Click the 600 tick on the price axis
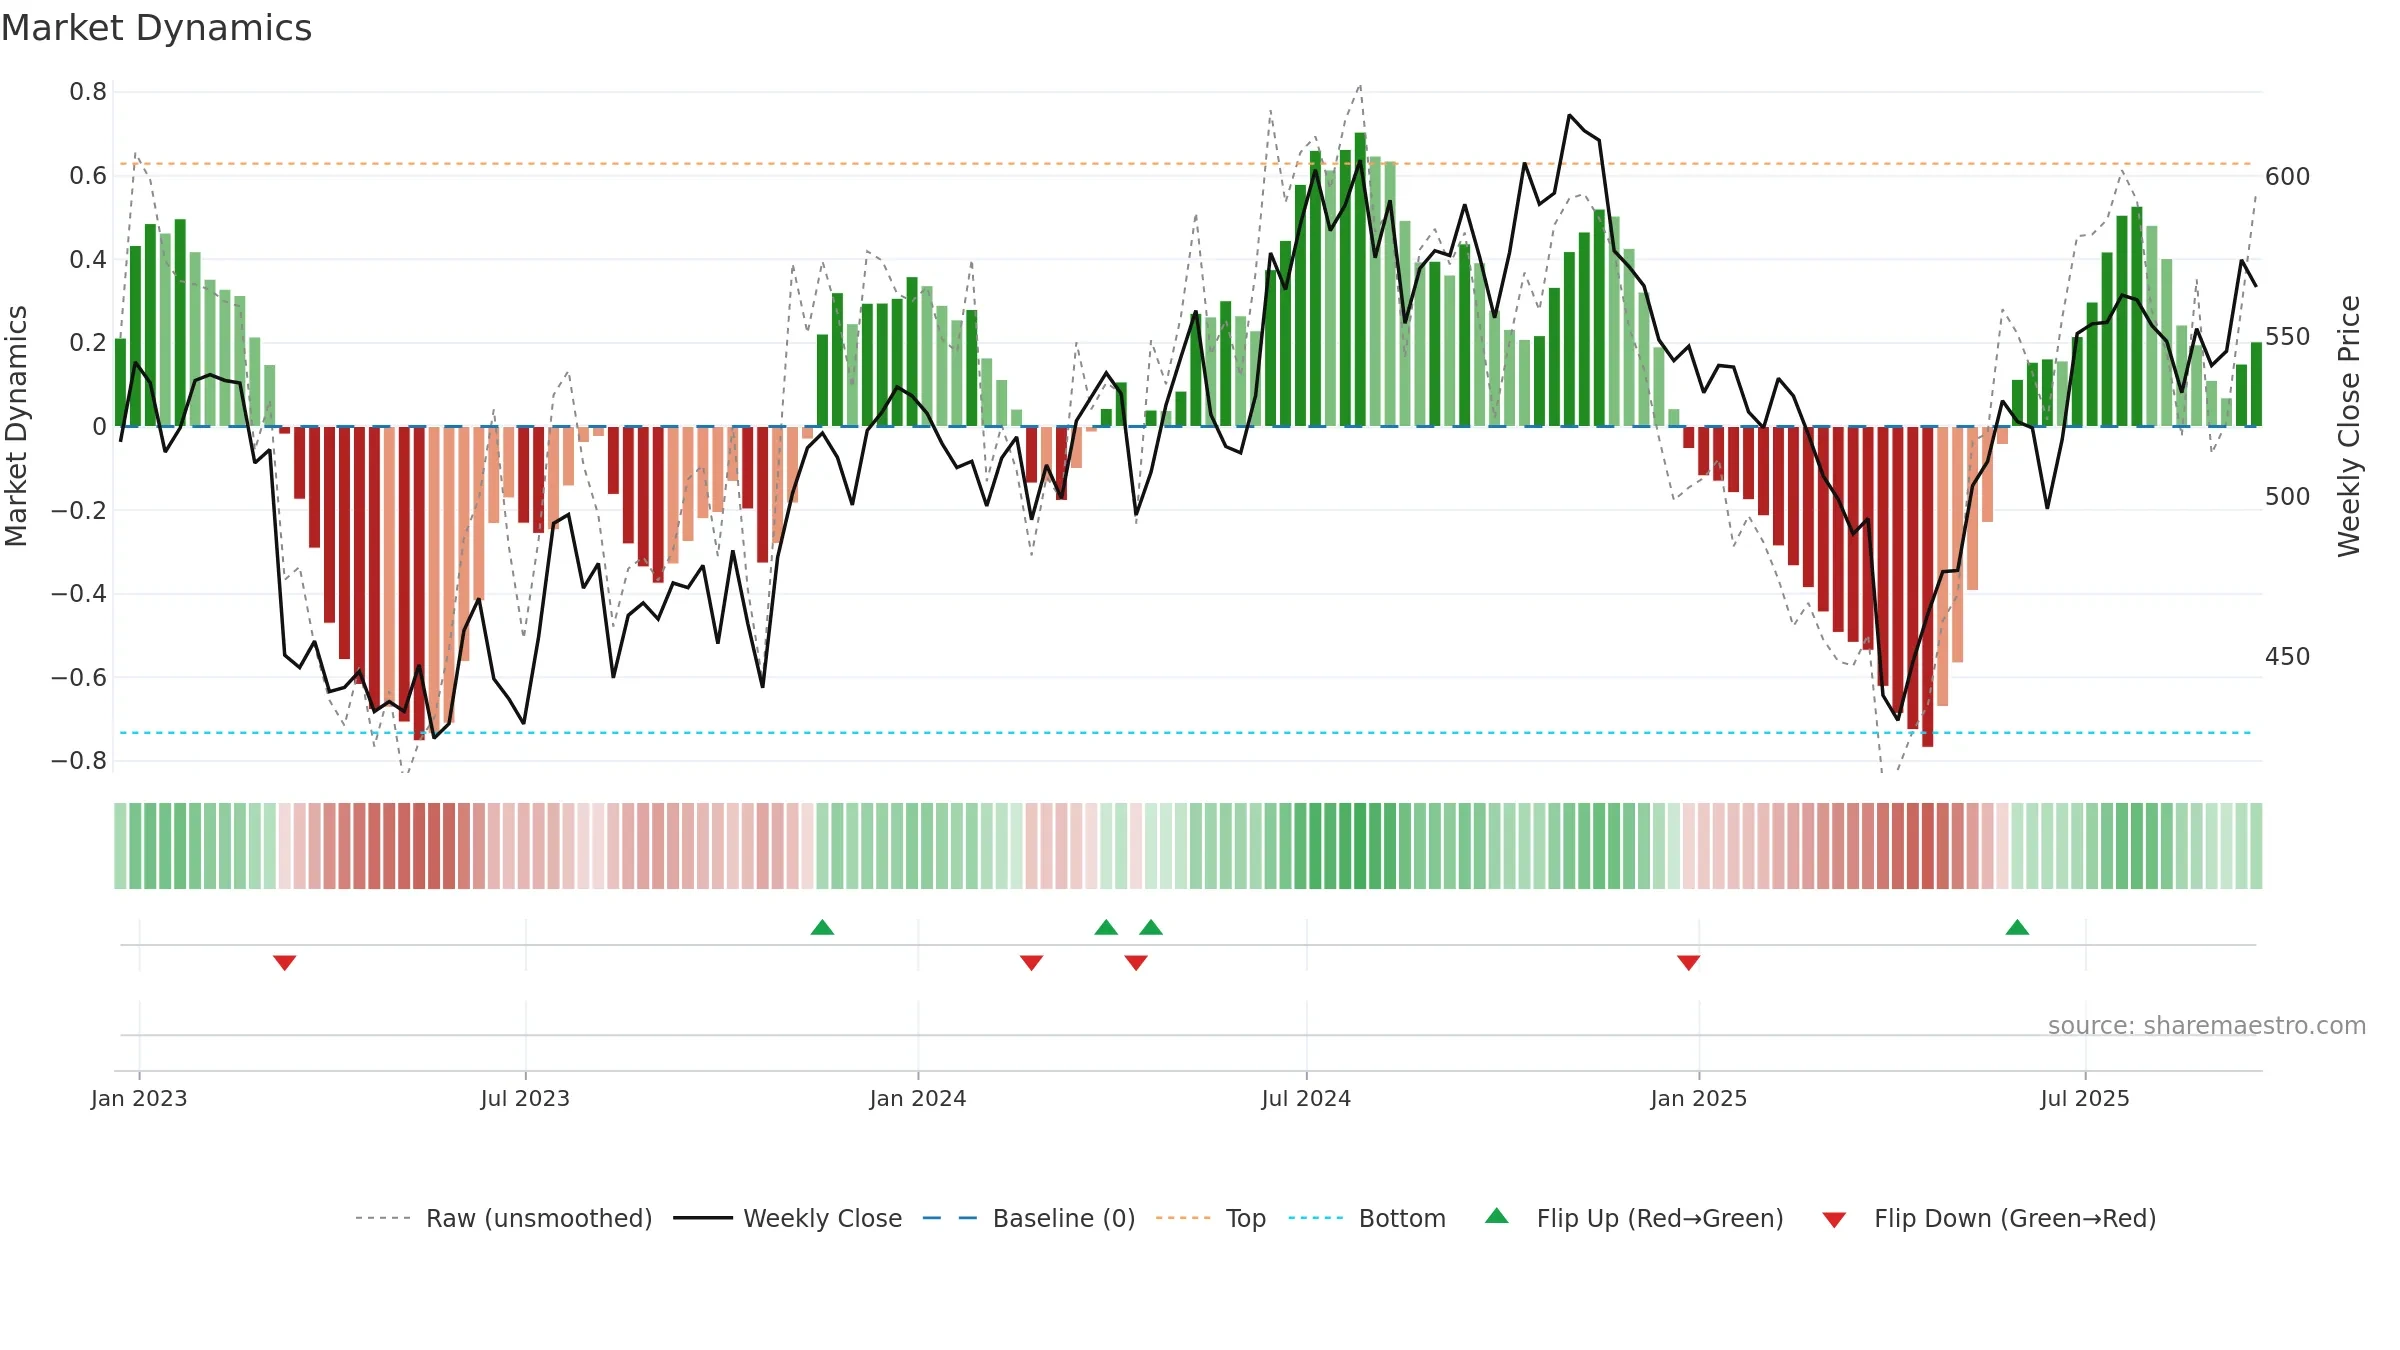 pos(2287,177)
